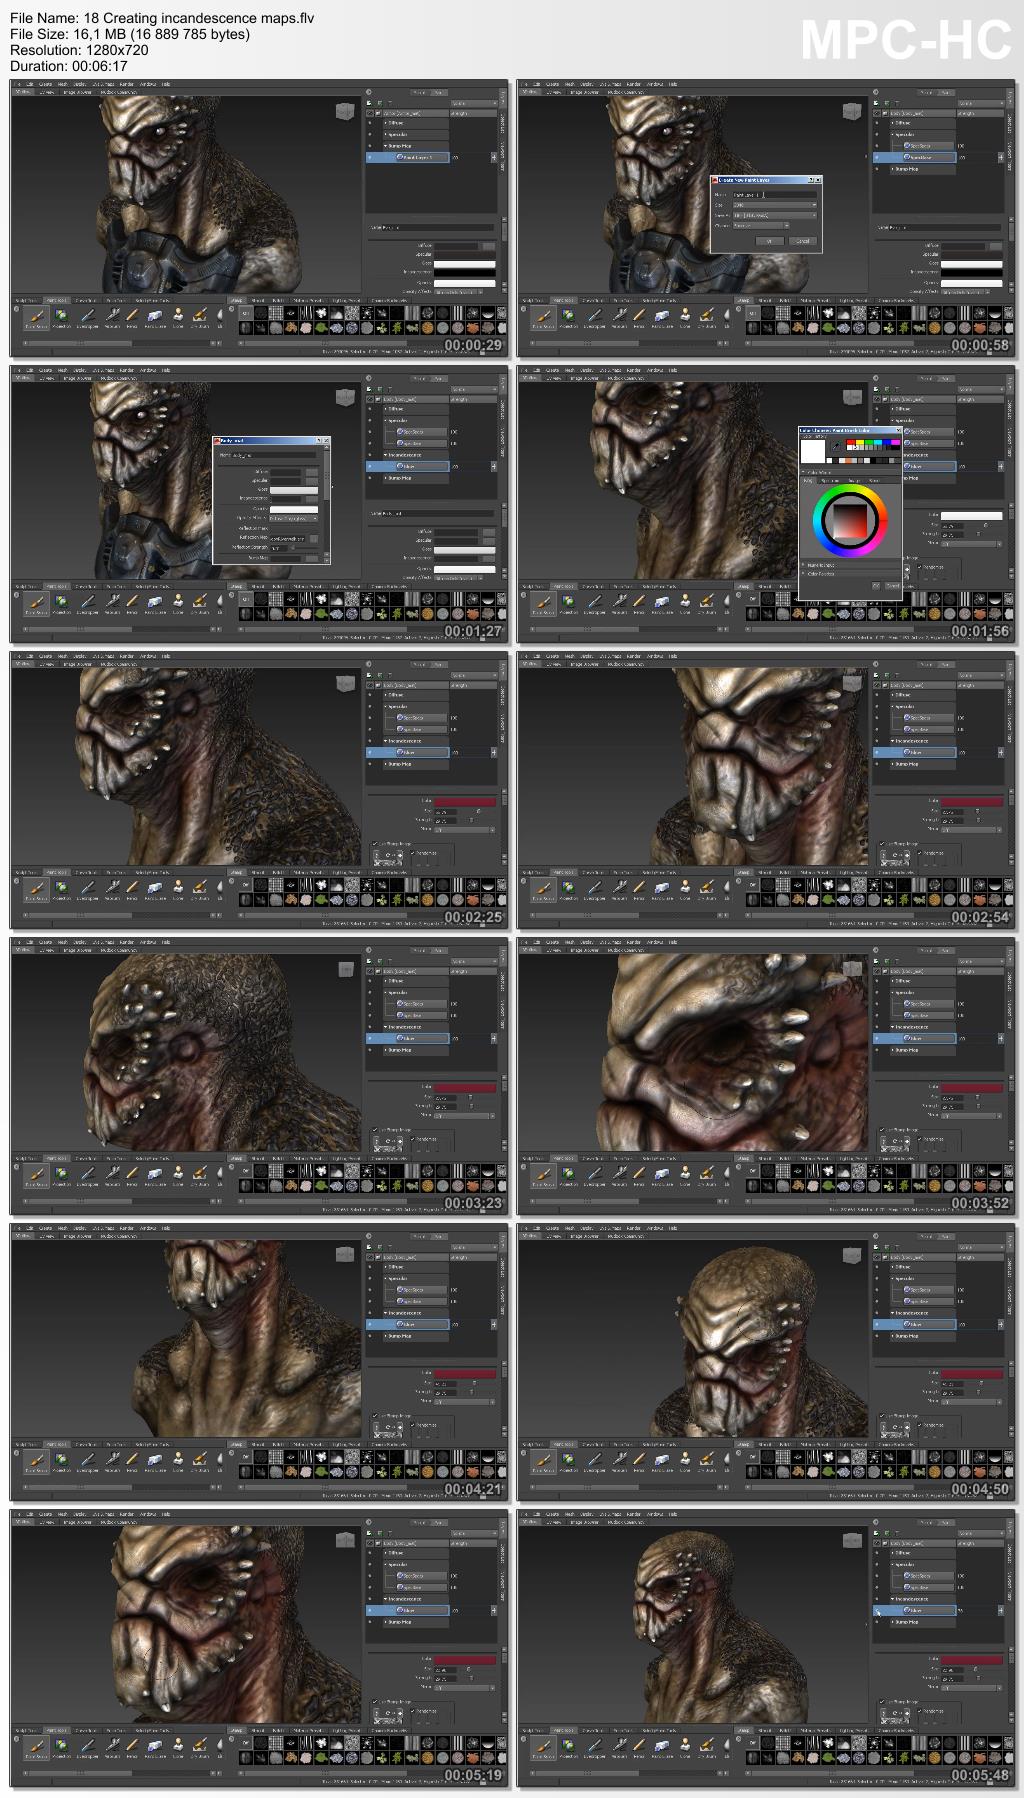The image size is (1024, 1798).
Task: Toggle Randomize checkbox in 00:02:25 frame
Action: coord(412,853)
